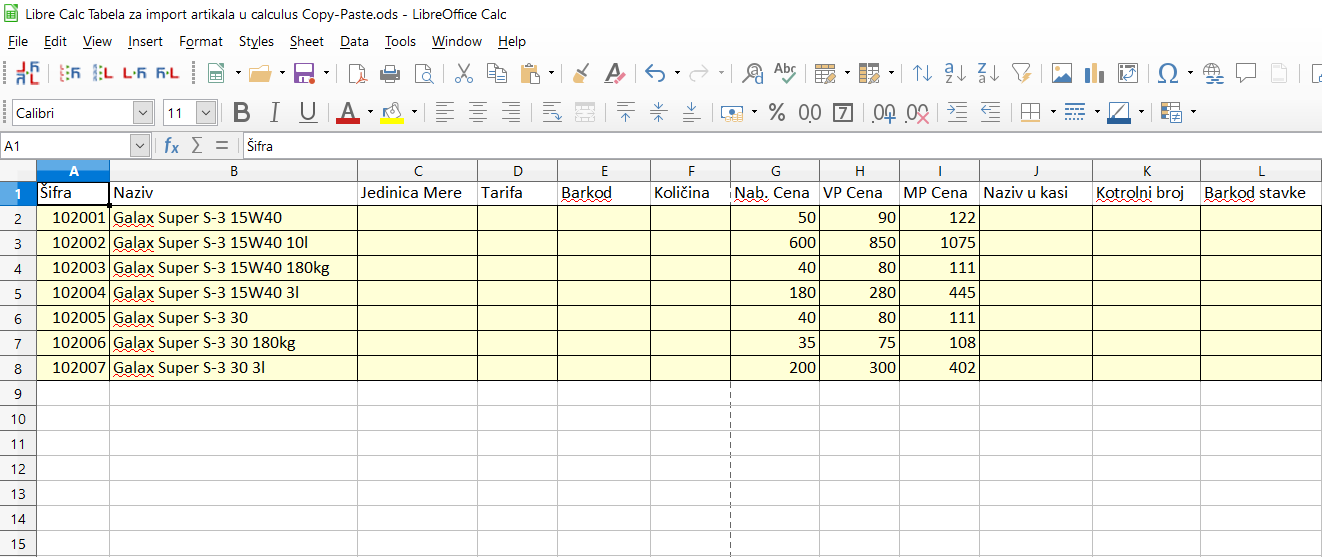Toggle Print Preview
This screenshot has width=1322, height=557.
pyautogui.click(x=424, y=73)
